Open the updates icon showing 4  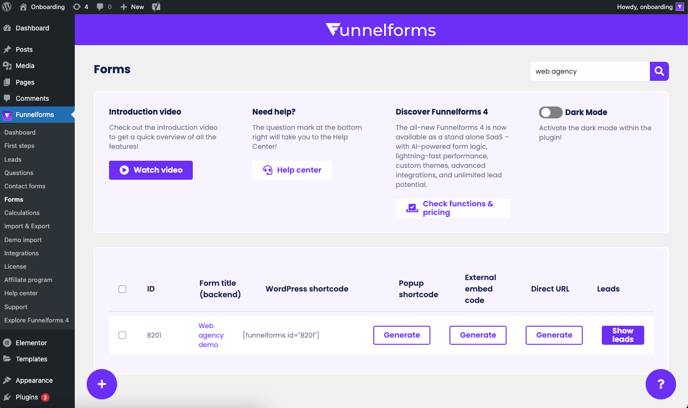(80, 7)
